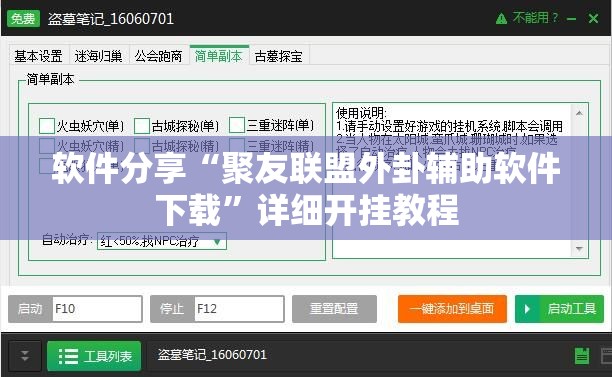The width and height of the screenshot is (612, 377).
Task: Switch to the 迷海归巢 tab
Action: [x=98, y=56]
